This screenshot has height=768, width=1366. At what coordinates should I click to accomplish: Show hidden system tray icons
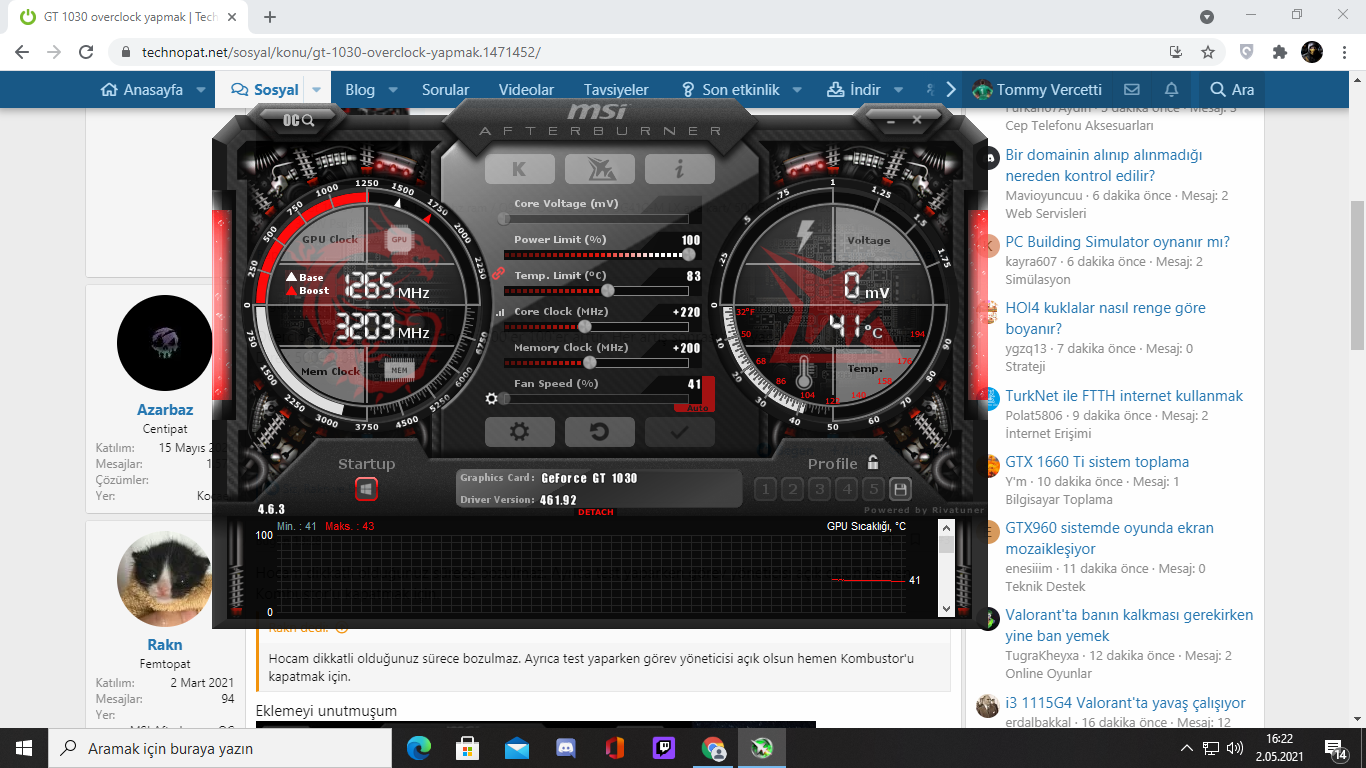tap(1186, 748)
